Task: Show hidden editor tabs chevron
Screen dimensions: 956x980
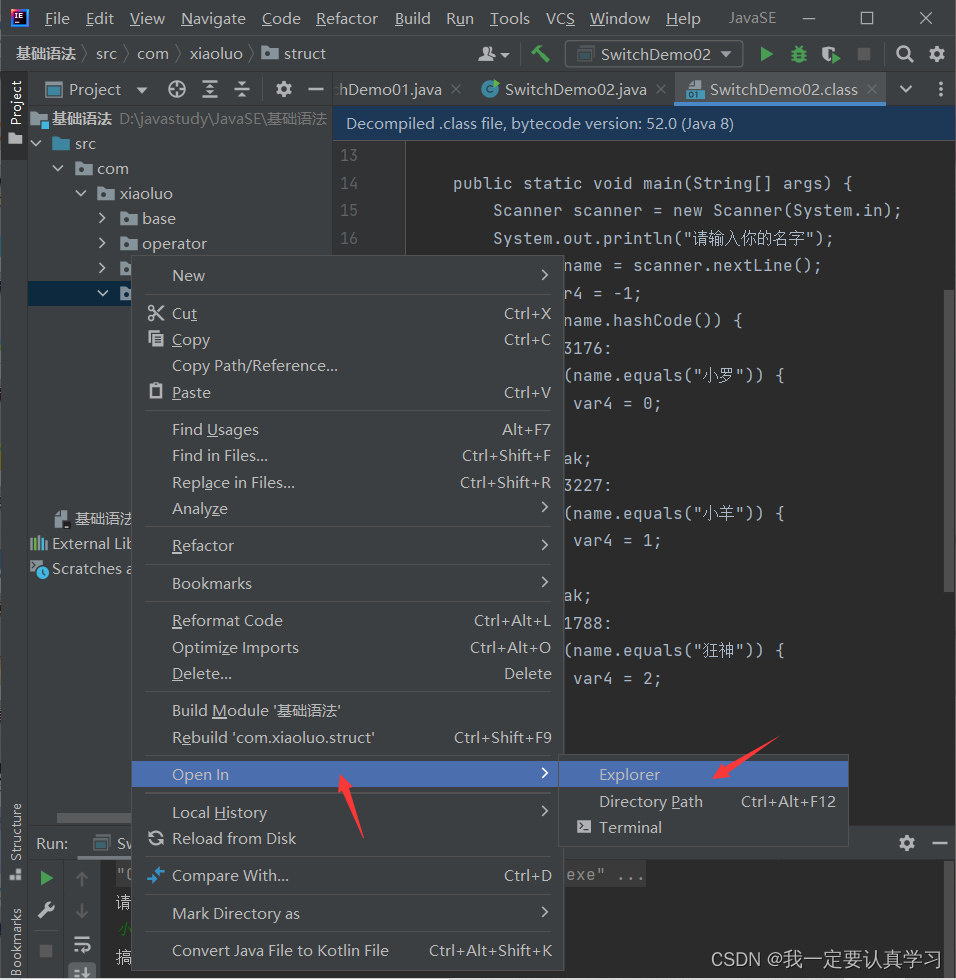Action: 905,89
